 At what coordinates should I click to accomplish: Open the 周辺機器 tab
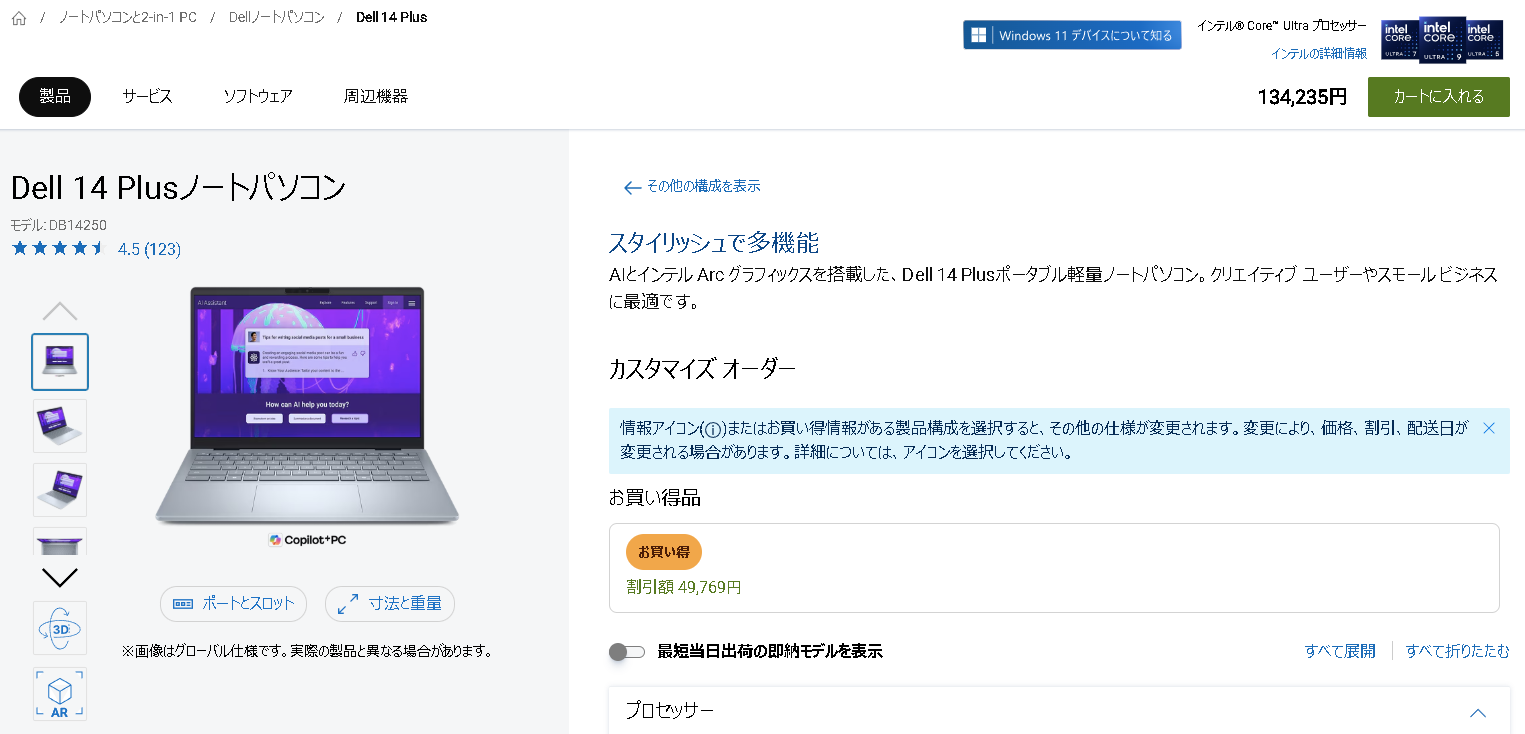[376, 96]
